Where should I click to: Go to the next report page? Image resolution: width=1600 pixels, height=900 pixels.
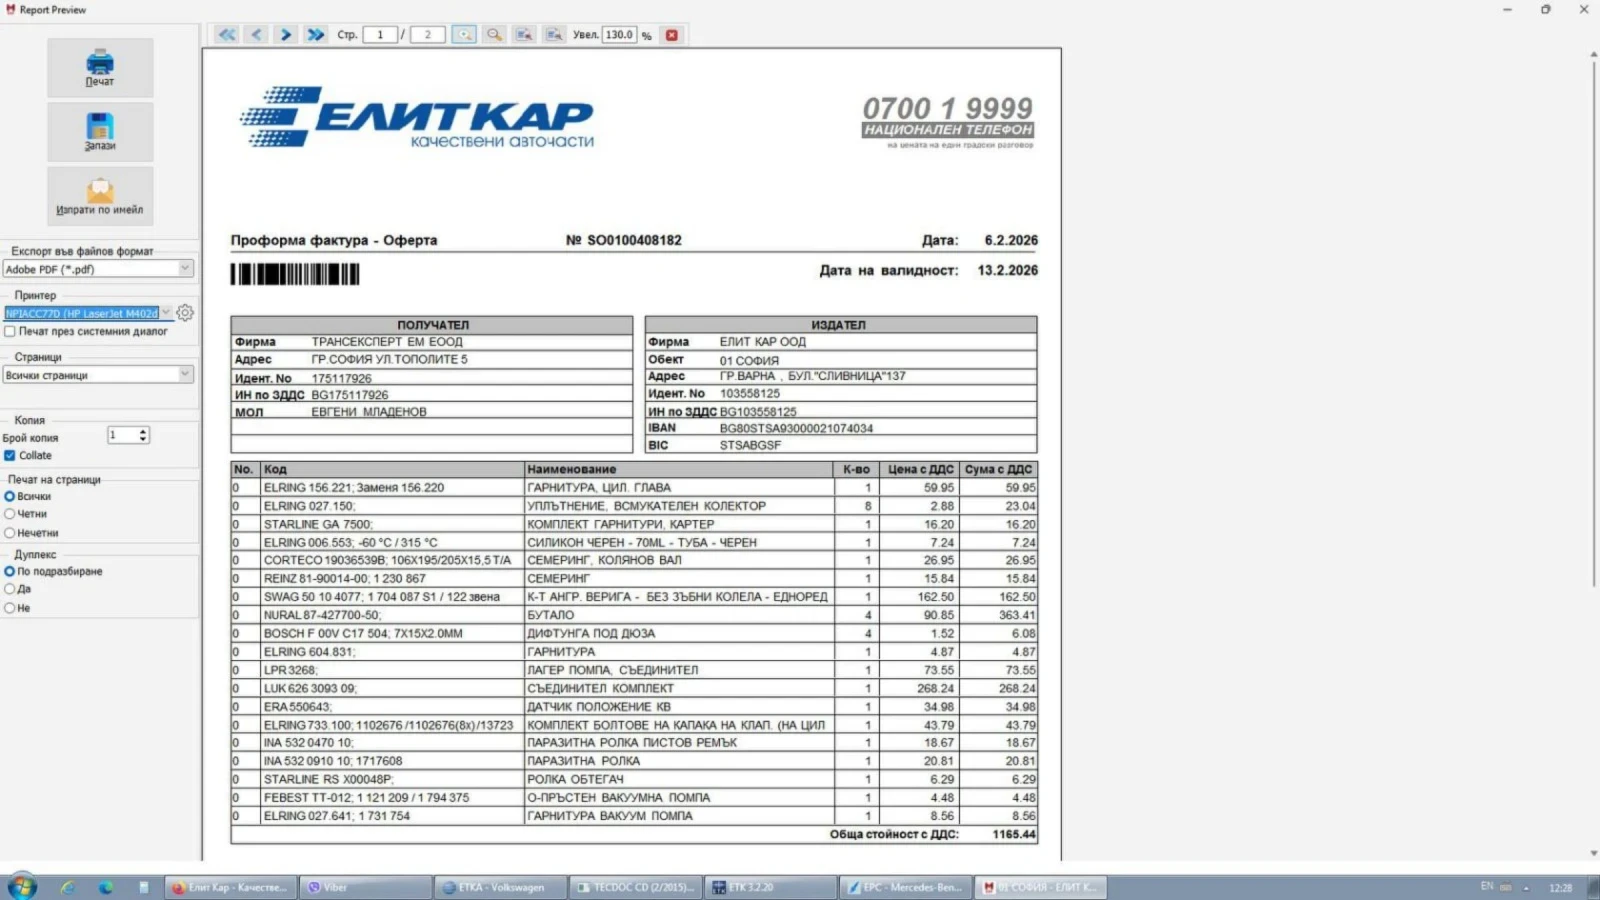(286, 35)
